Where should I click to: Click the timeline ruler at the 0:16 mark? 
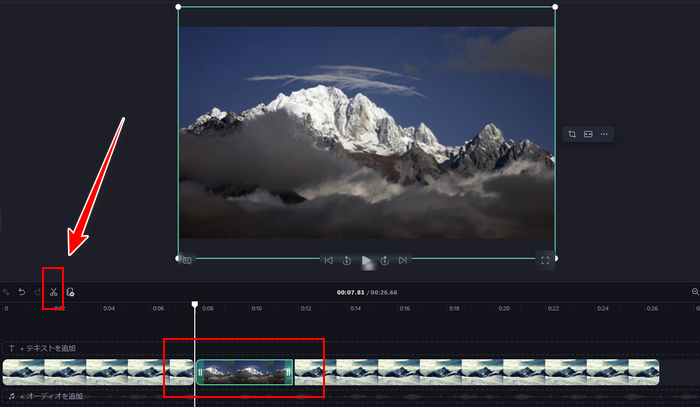pyautogui.click(x=404, y=309)
